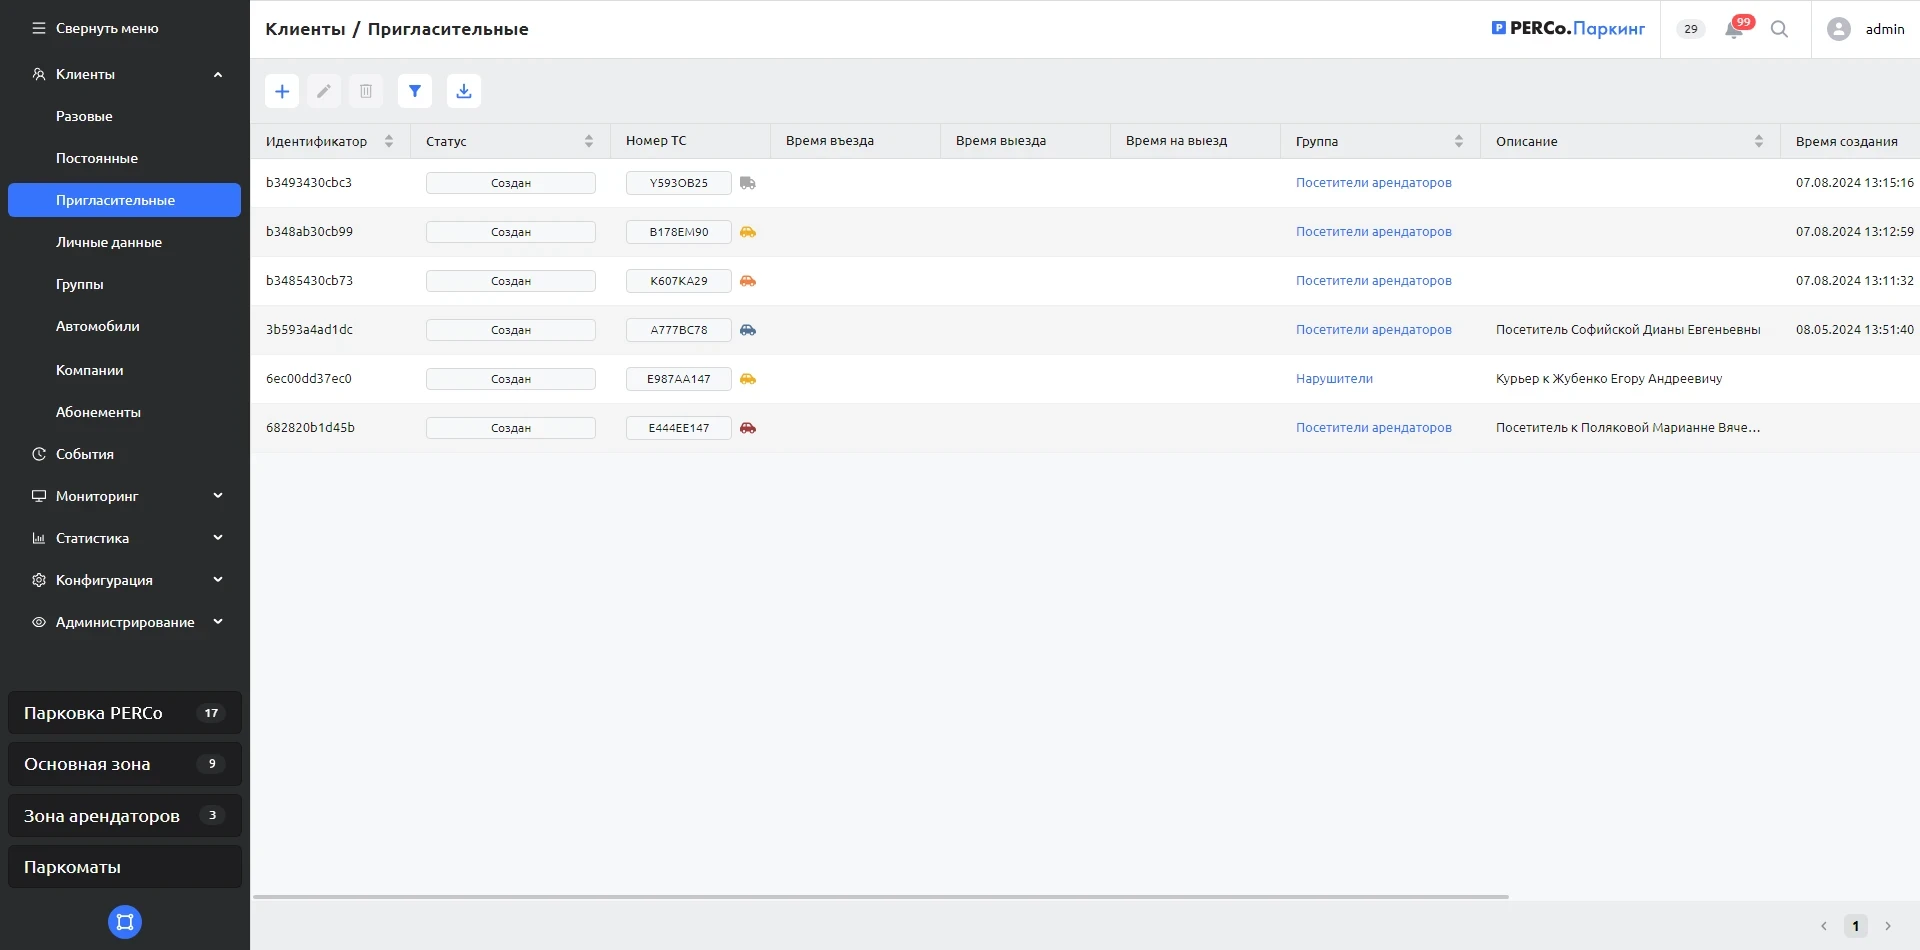
Task: Click the red car icon beside E444EE147
Action: pyautogui.click(x=748, y=428)
